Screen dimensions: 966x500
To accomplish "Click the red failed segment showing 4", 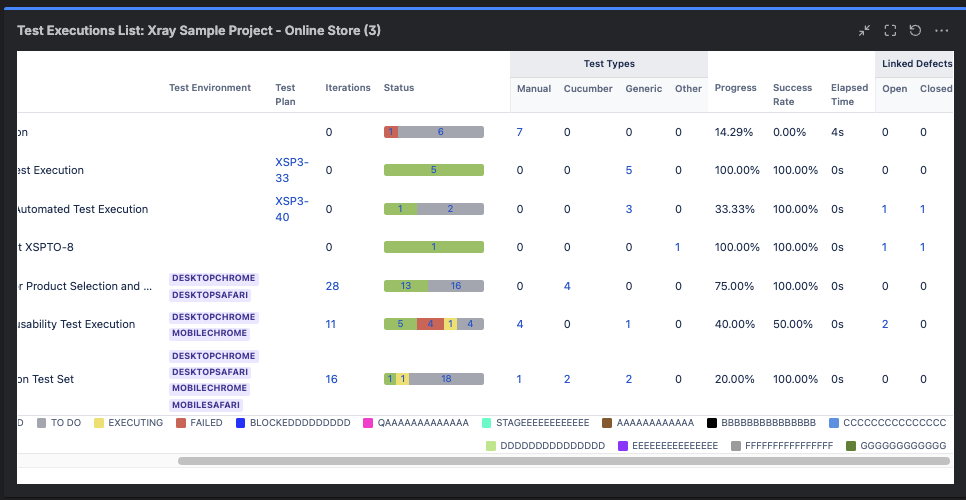I will (x=430, y=324).
